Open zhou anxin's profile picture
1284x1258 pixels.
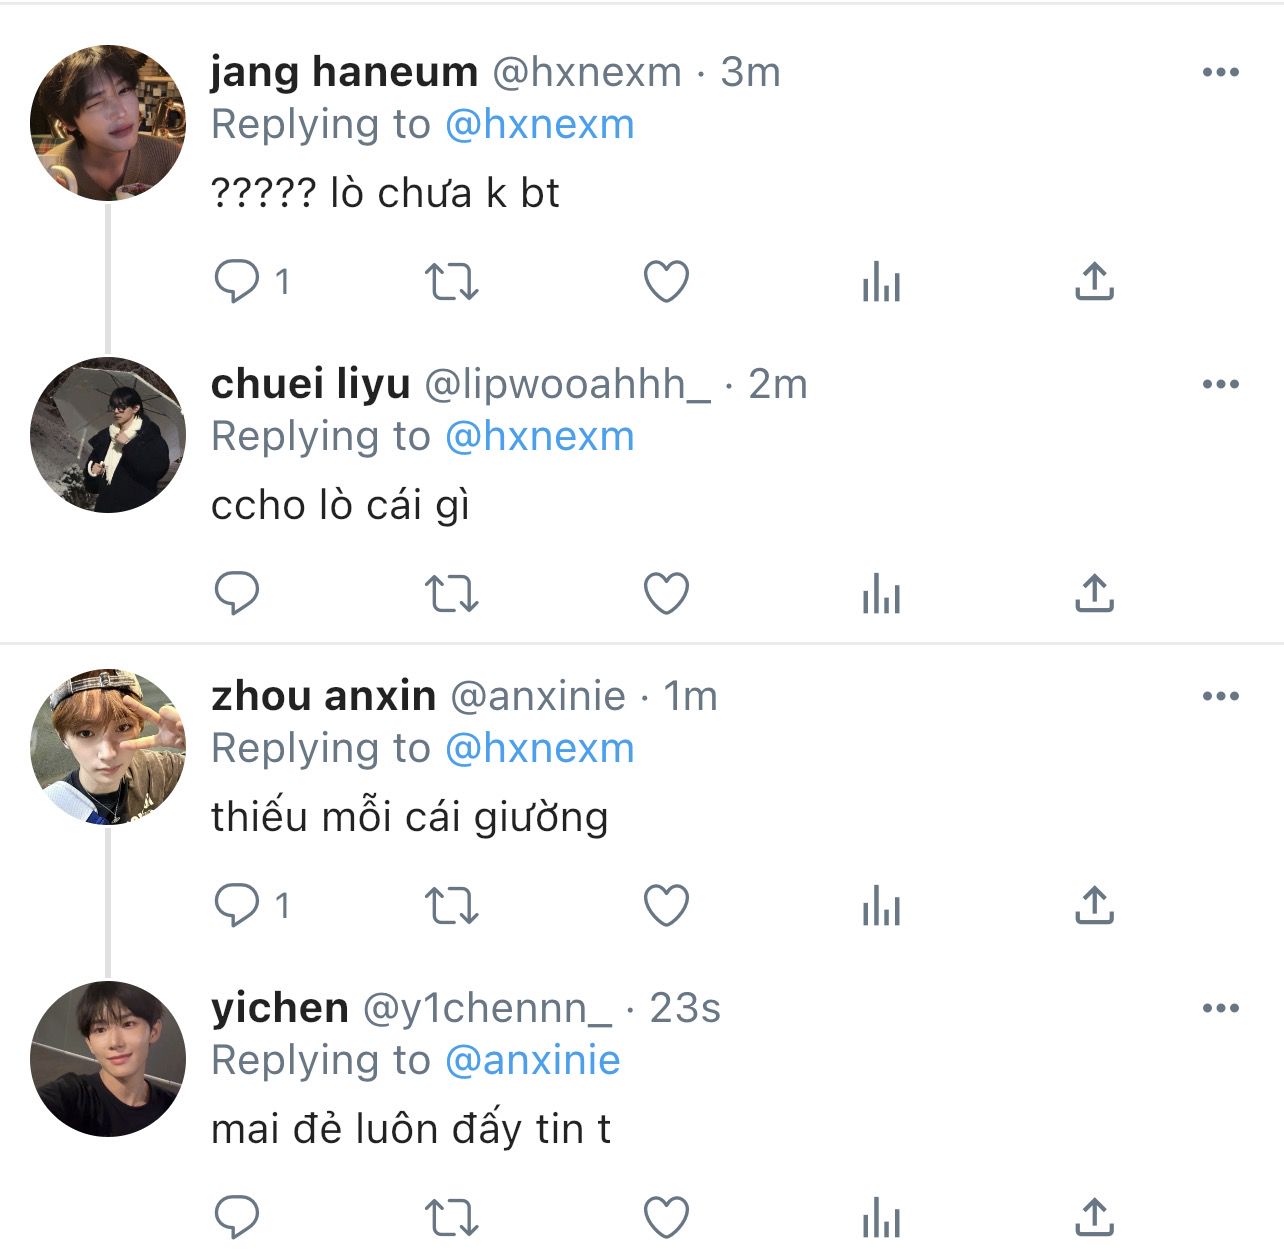tap(108, 747)
